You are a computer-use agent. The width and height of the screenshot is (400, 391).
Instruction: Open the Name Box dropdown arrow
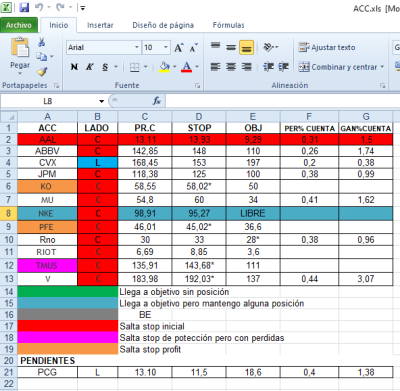coord(101,101)
